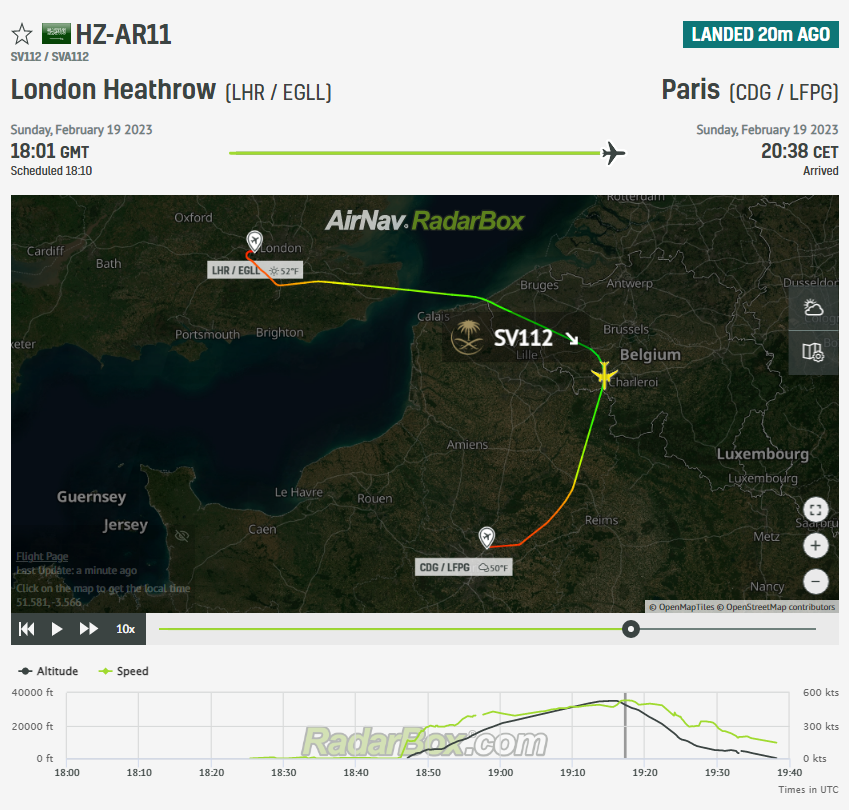Click the Paris destination title
Image resolution: width=849 pixels, height=810 pixels.
pos(691,90)
